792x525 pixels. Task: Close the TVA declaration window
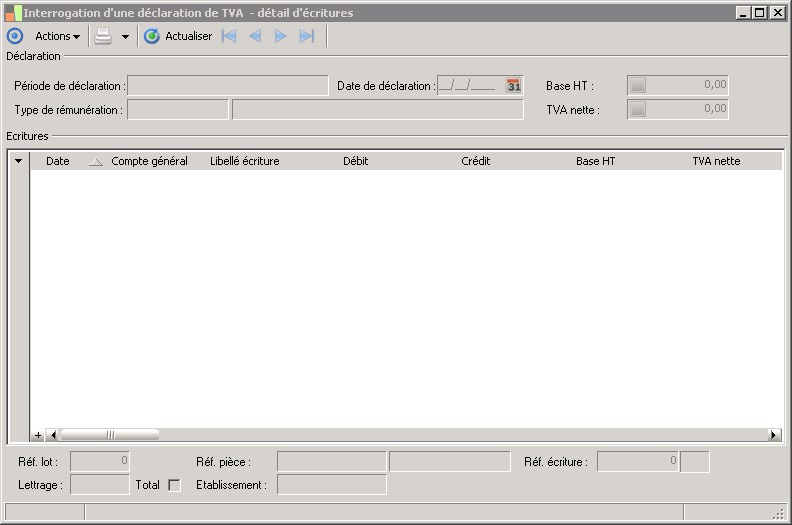[x=776, y=13]
